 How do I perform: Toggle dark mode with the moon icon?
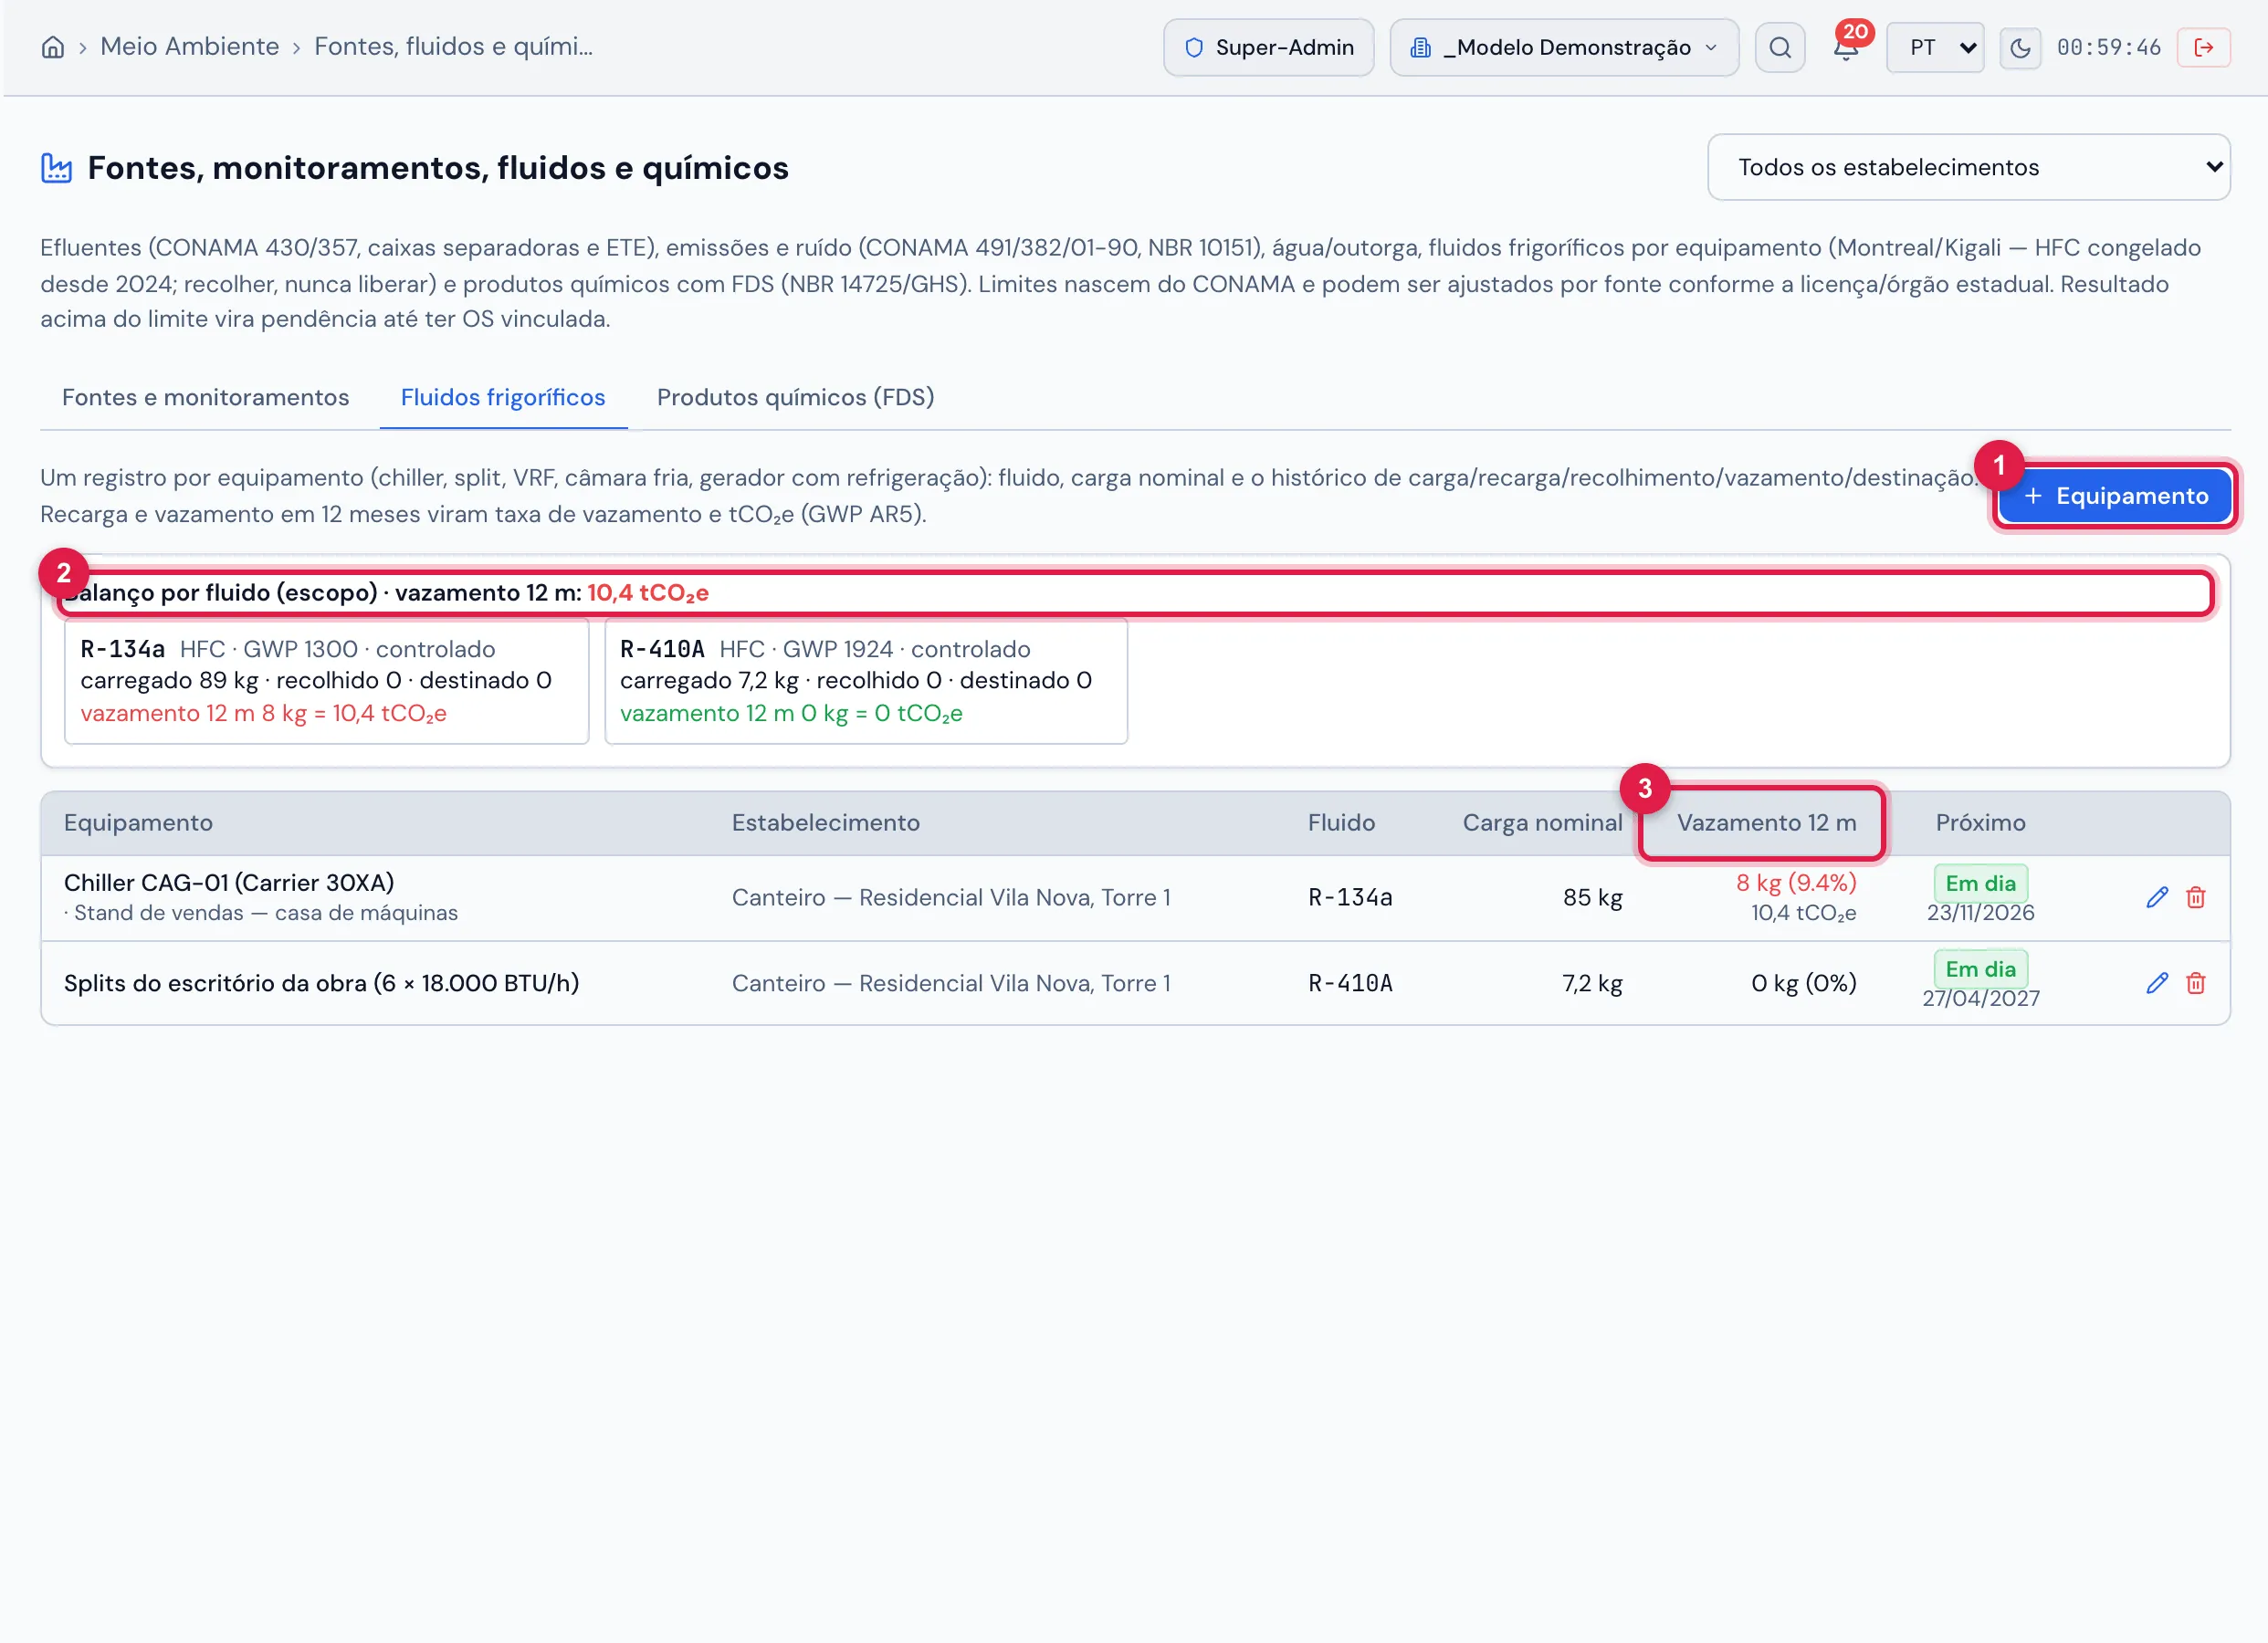point(2020,47)
